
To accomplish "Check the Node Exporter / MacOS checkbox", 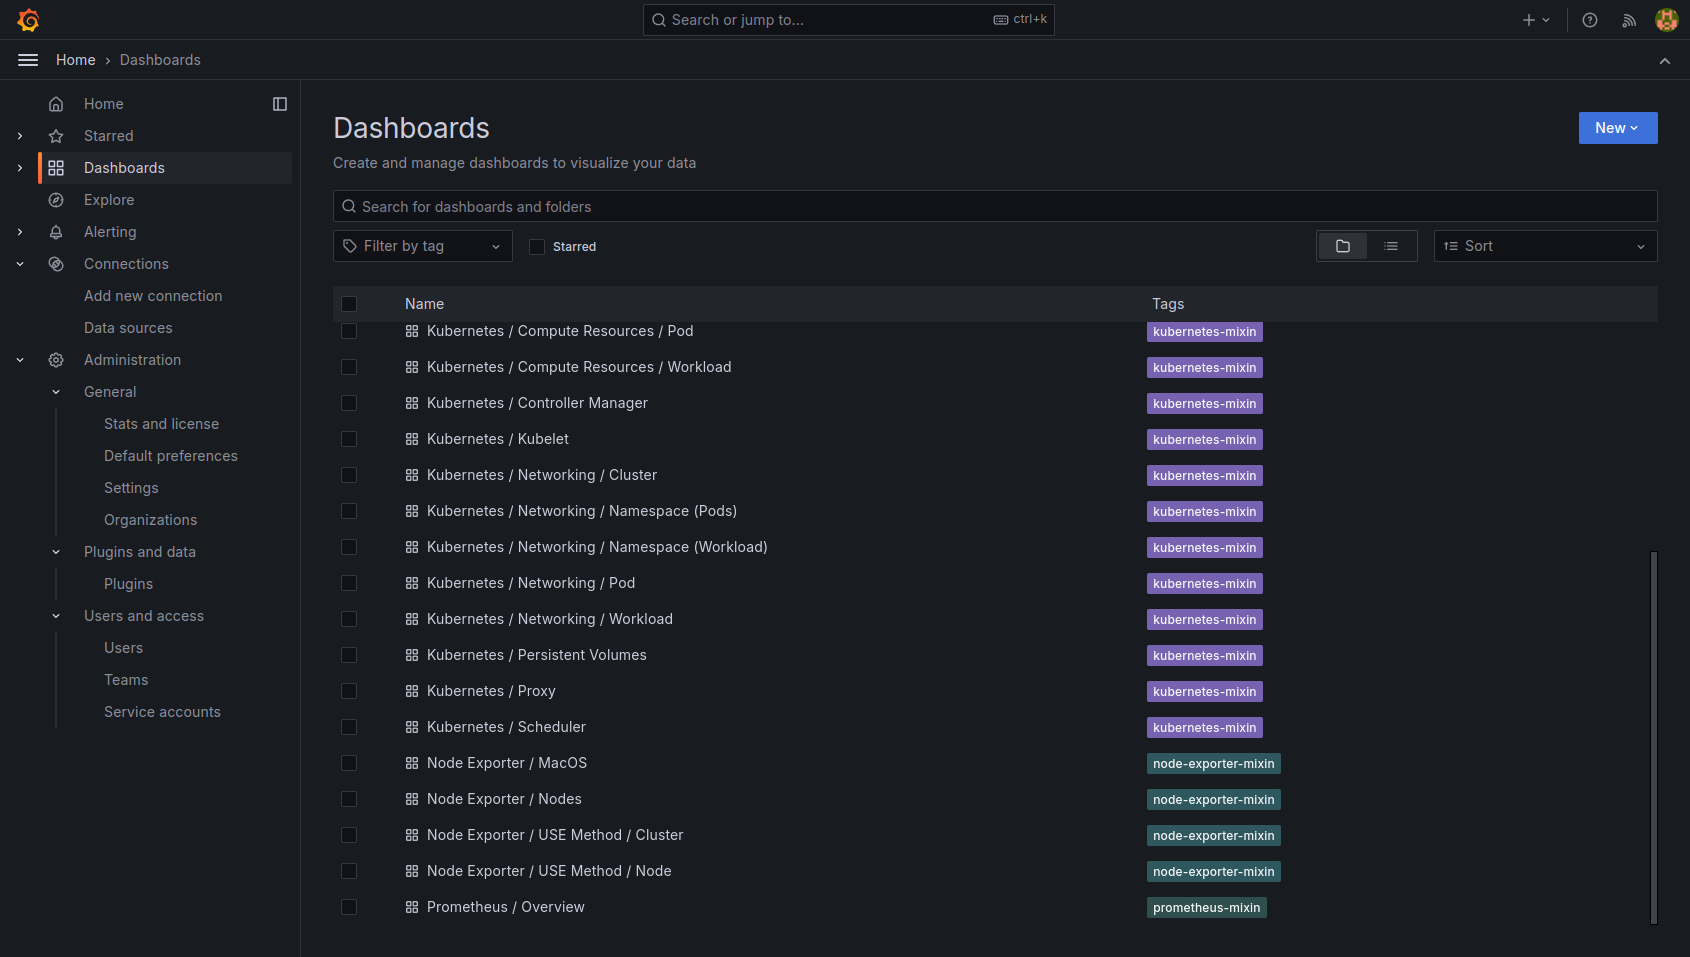I will [349, 763].
